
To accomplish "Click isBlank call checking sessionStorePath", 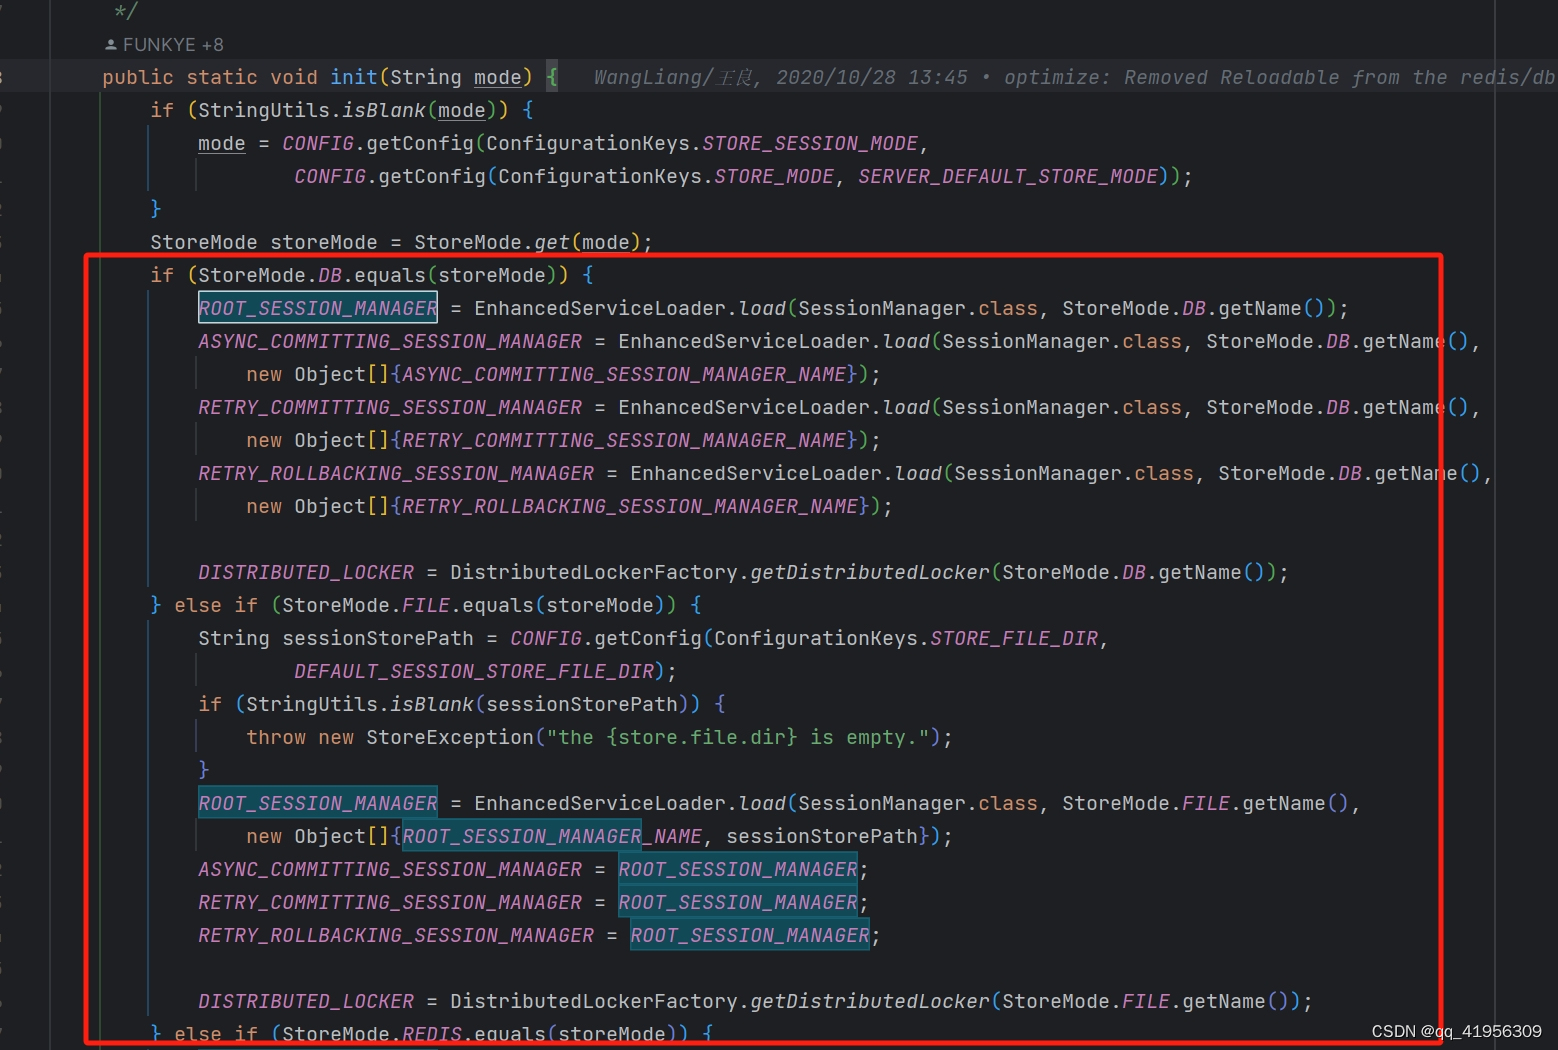I will (432, 704).
